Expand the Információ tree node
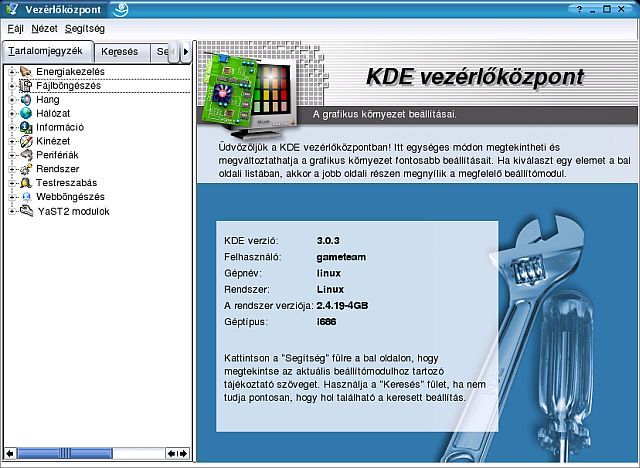 point(11,127)
